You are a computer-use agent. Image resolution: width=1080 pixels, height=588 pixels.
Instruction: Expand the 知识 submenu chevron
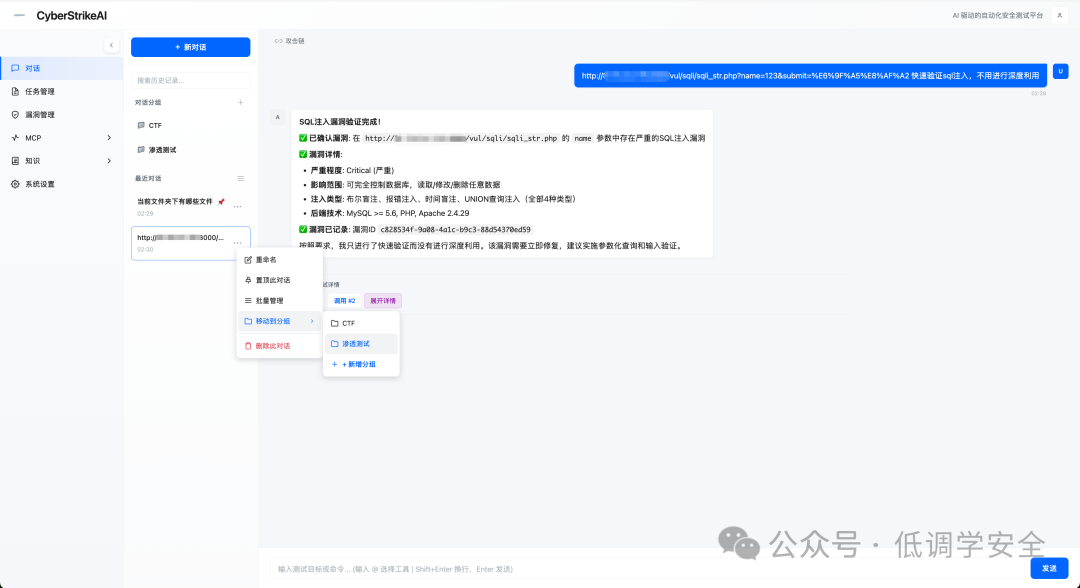click(109, 161)
